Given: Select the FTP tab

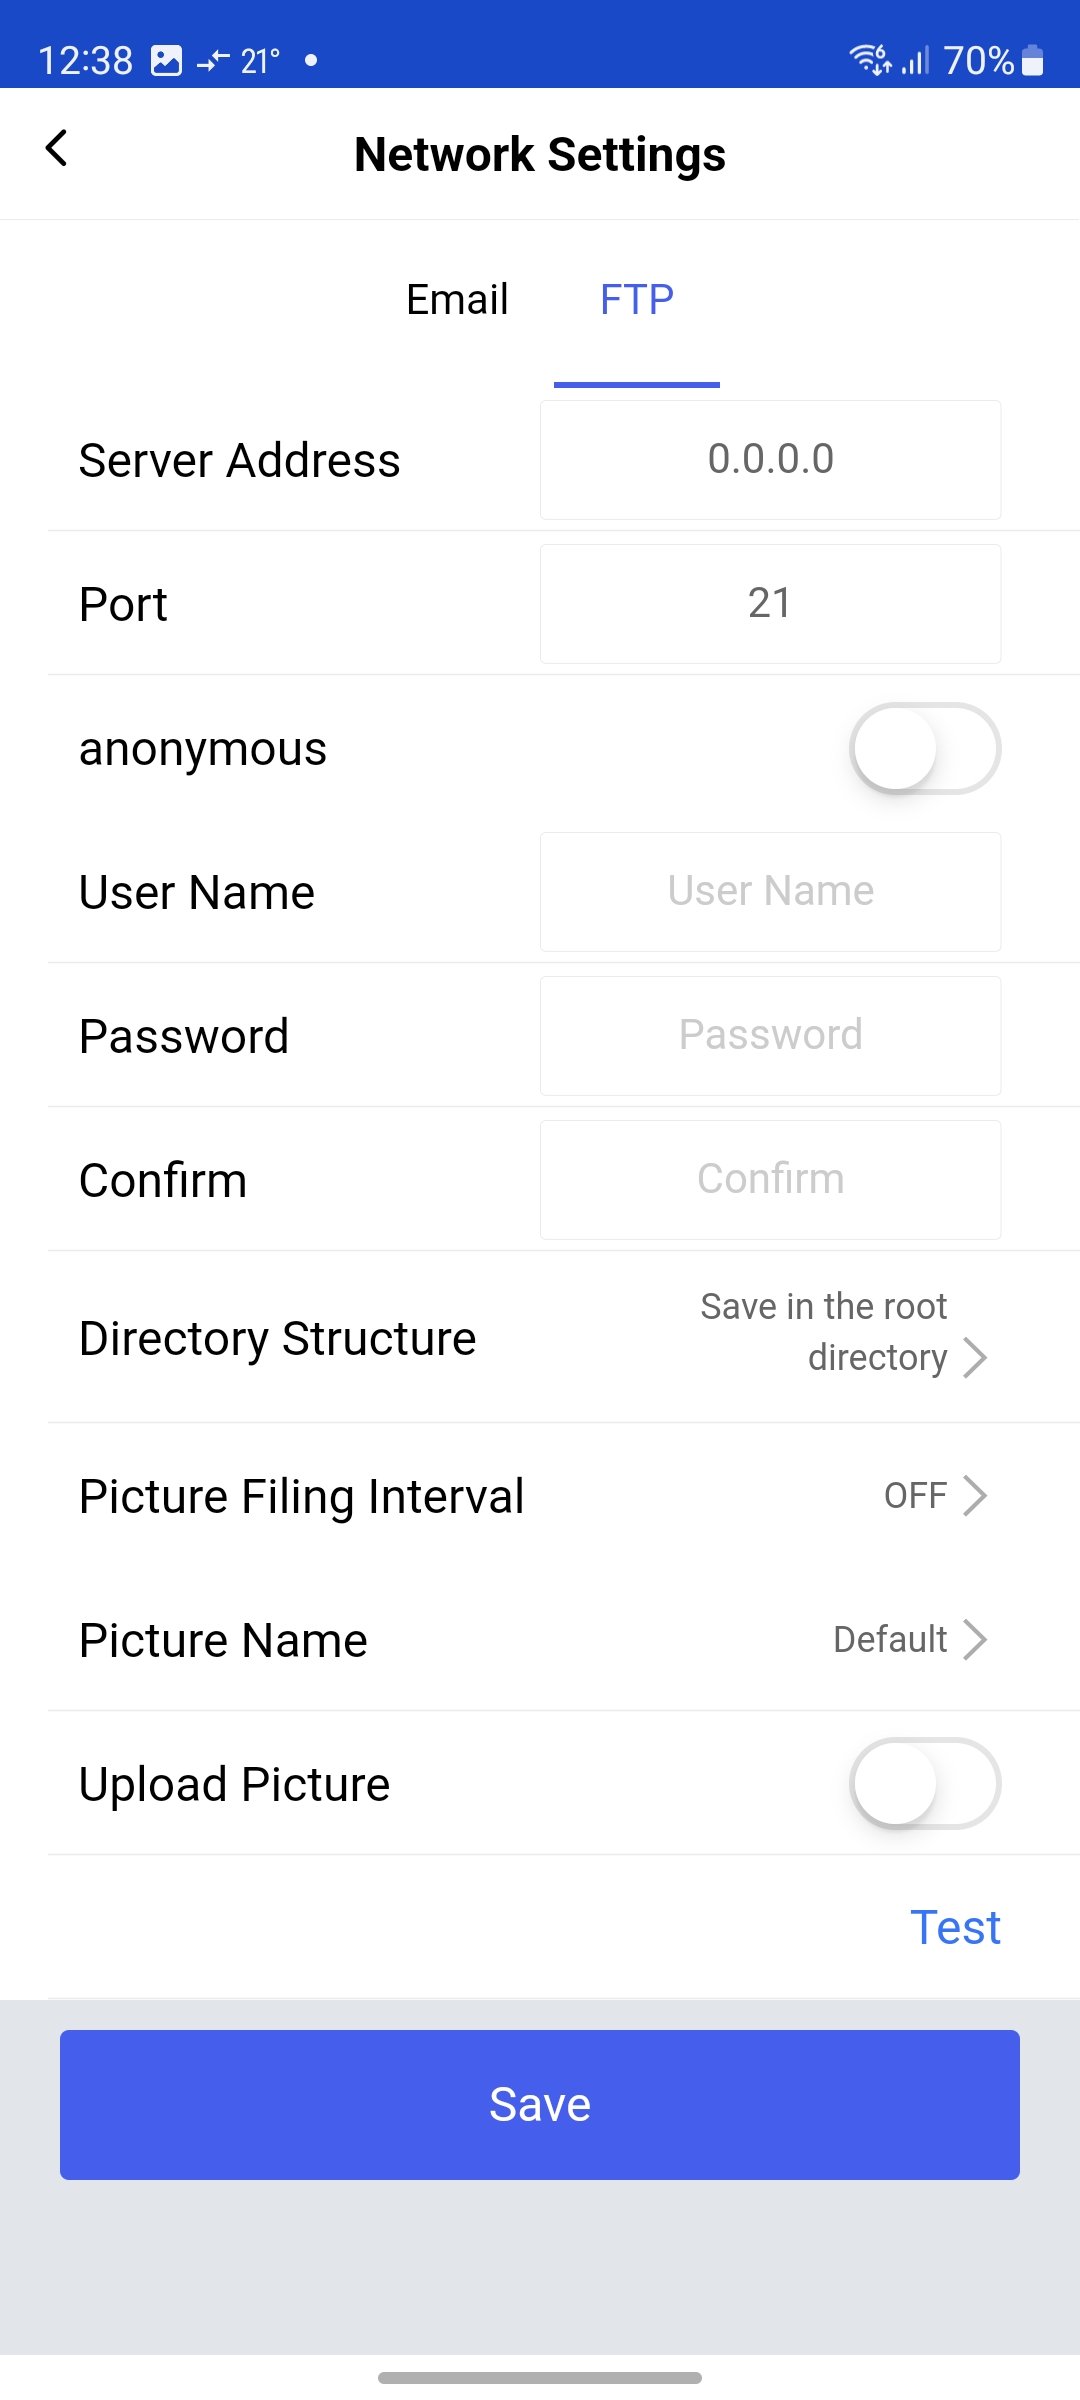Looking at the screenshot, I should click(637, 300).
